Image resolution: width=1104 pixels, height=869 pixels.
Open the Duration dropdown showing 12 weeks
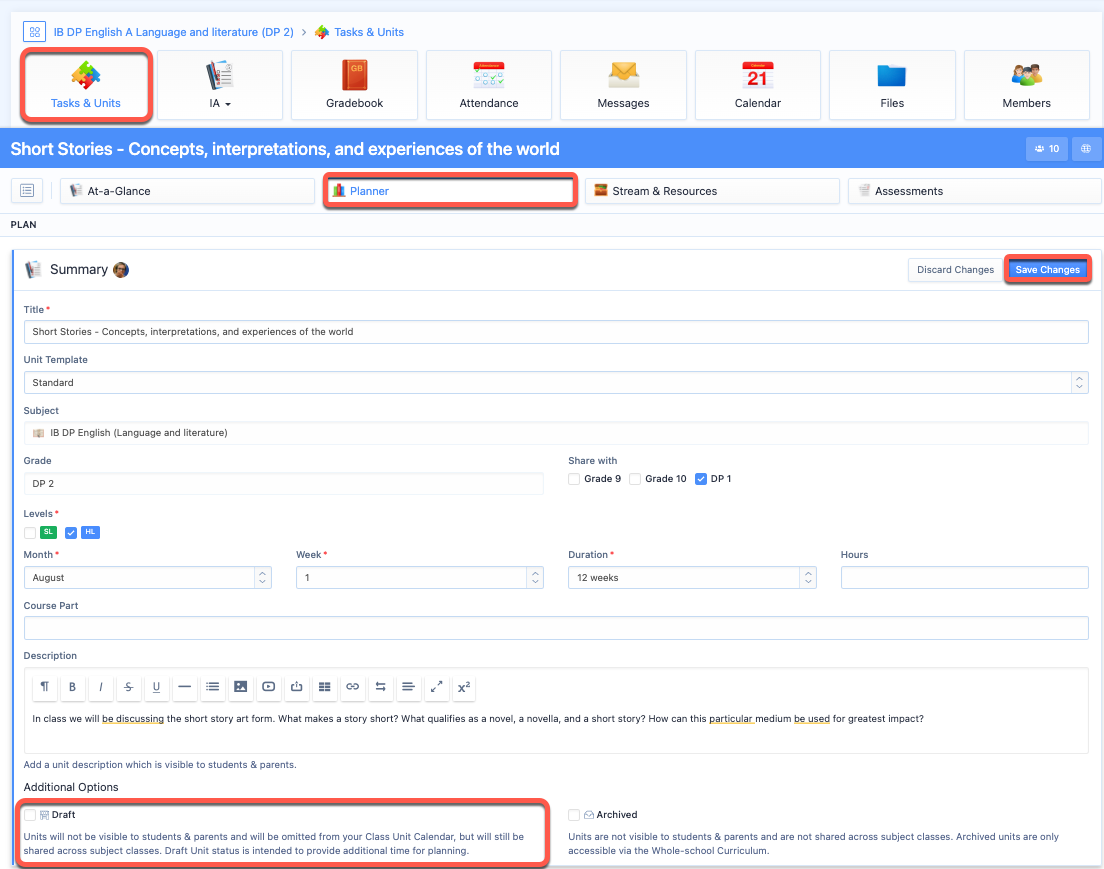pyautogui.click(x=692, y=577)
